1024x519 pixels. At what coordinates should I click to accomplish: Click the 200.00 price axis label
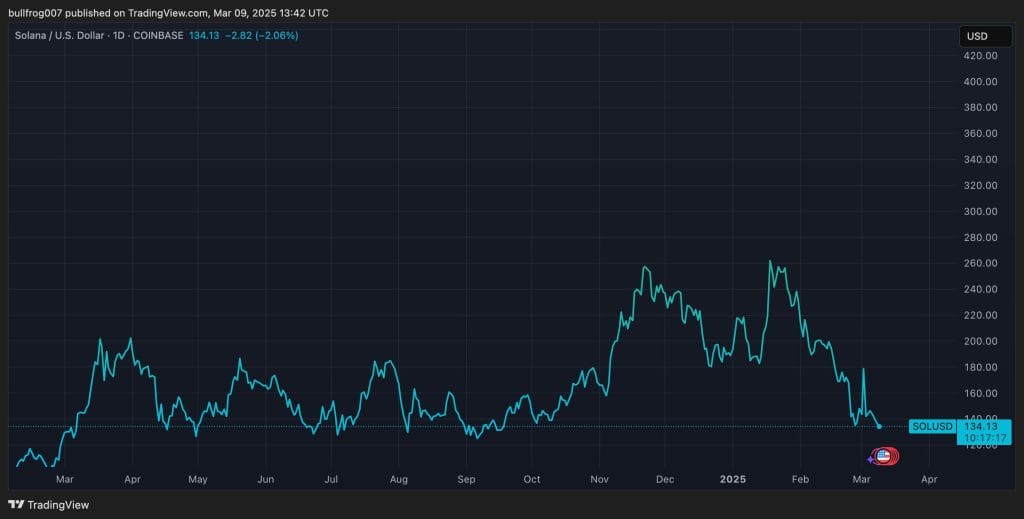(x=980, y=341)
